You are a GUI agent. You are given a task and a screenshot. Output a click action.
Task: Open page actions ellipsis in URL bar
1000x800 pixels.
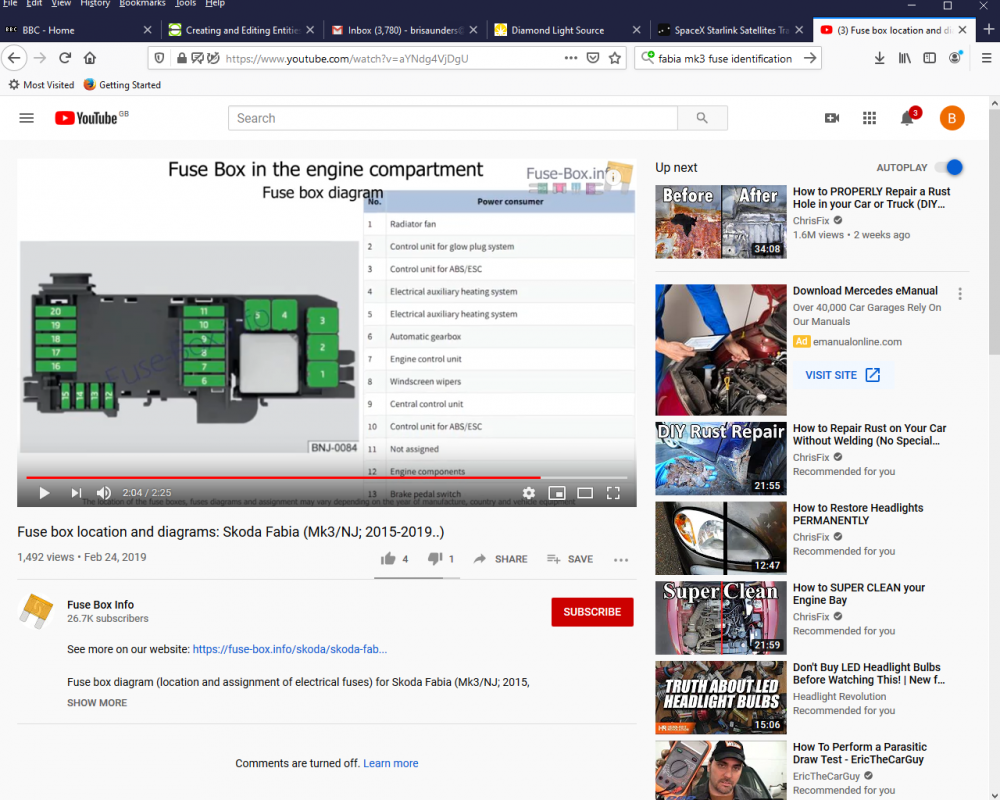tap(571, 58)
